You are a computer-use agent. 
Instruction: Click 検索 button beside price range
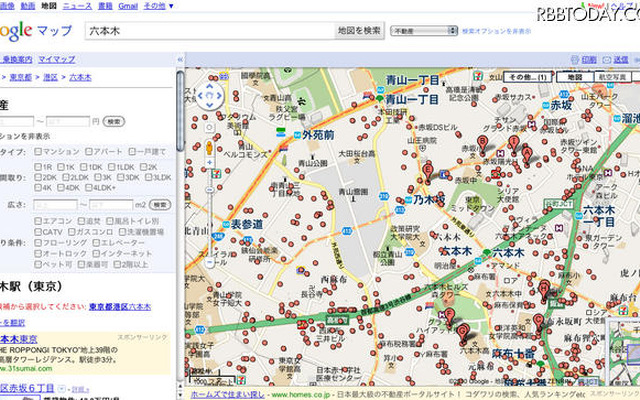[113, 121]
